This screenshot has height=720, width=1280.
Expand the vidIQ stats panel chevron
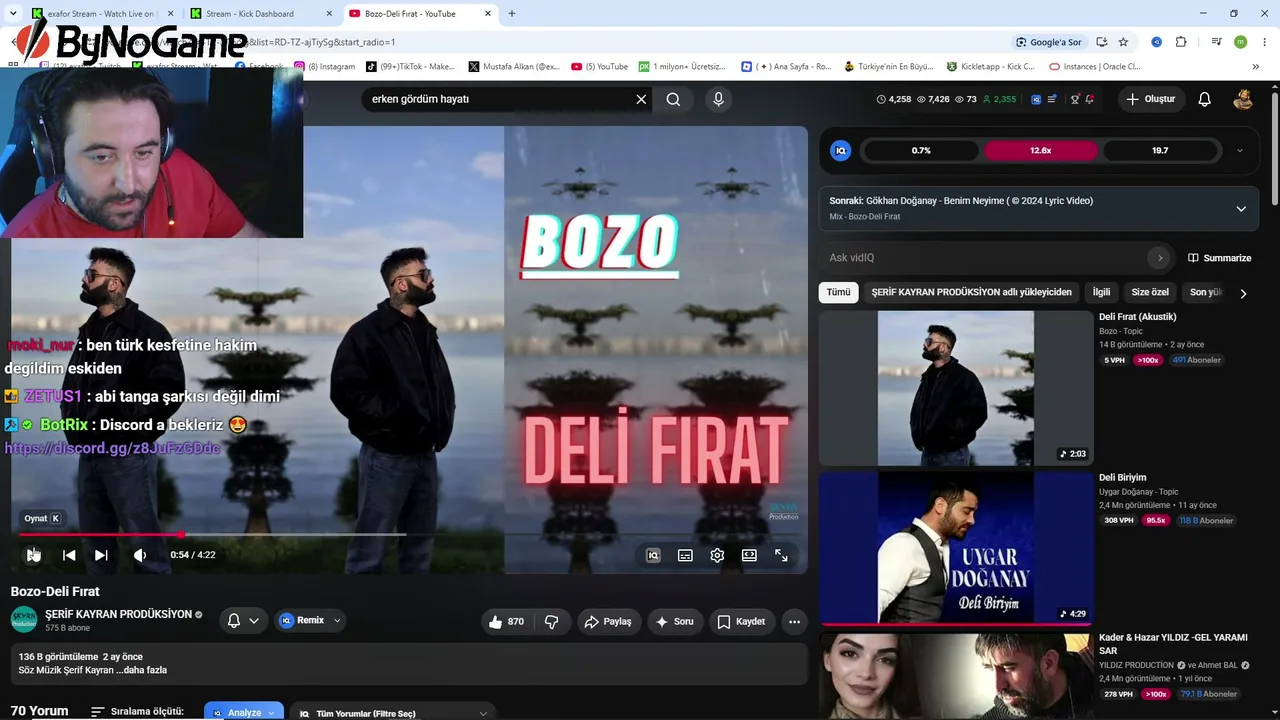pyautogui.click(x=1240, y=150)
